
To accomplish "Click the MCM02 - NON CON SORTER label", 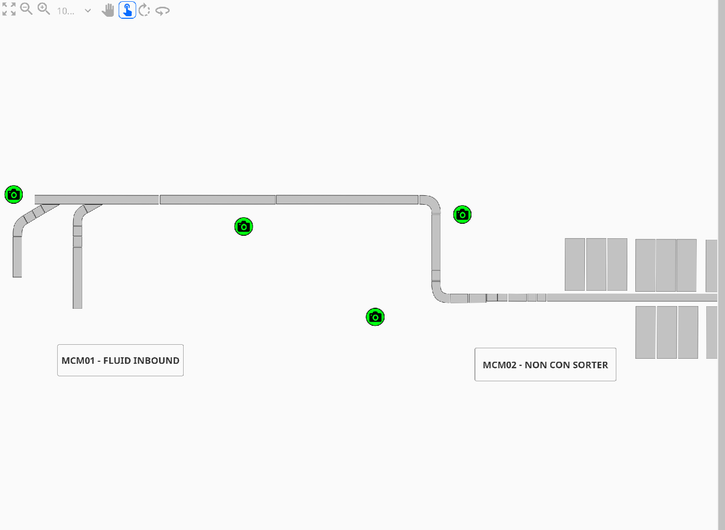I will coord(545,365).
